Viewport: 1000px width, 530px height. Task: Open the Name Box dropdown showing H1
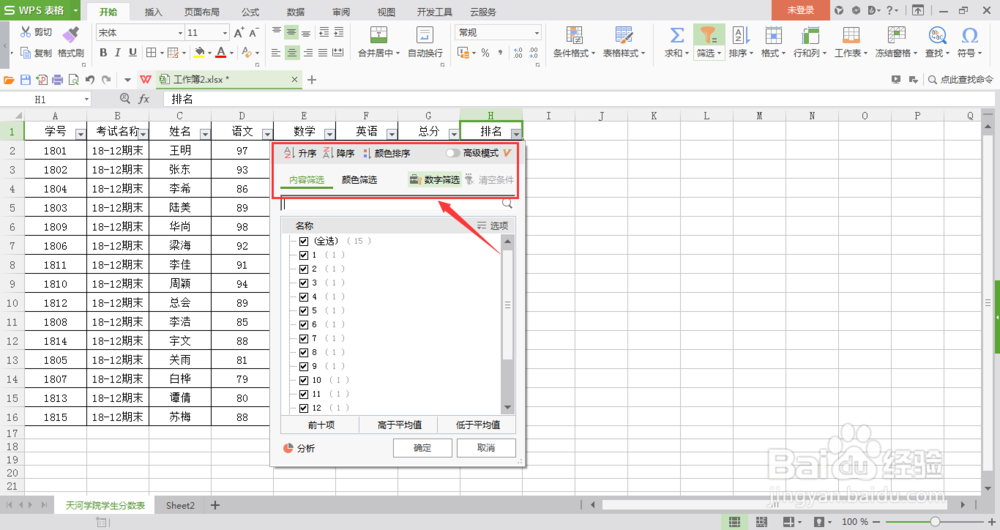coord(86,99)
